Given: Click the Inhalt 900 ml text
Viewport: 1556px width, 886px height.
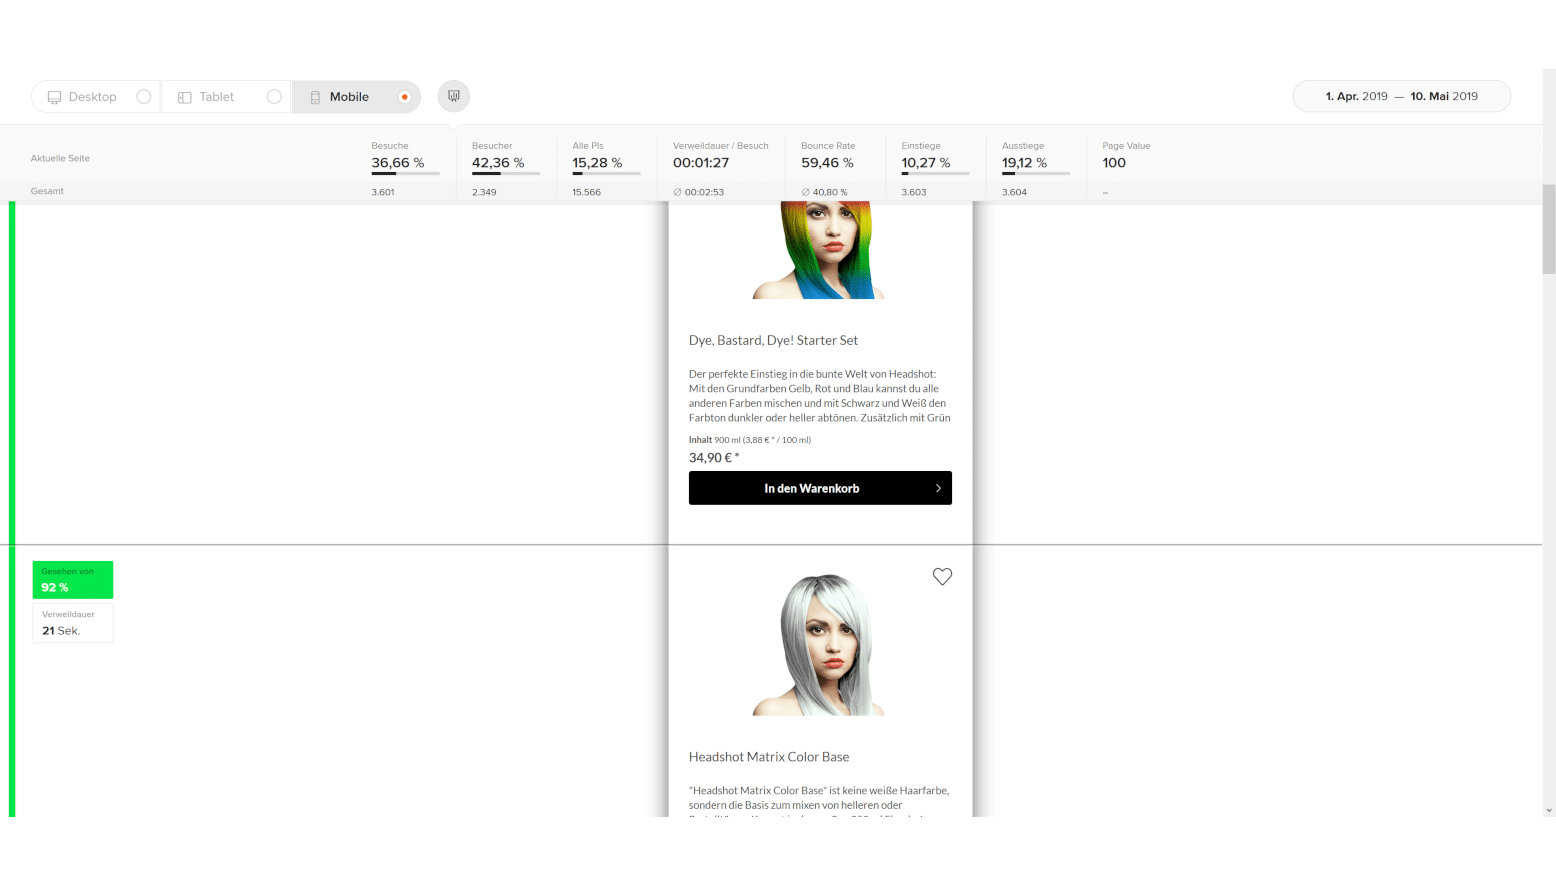Looking at the screenshot, I should point(750,440).
